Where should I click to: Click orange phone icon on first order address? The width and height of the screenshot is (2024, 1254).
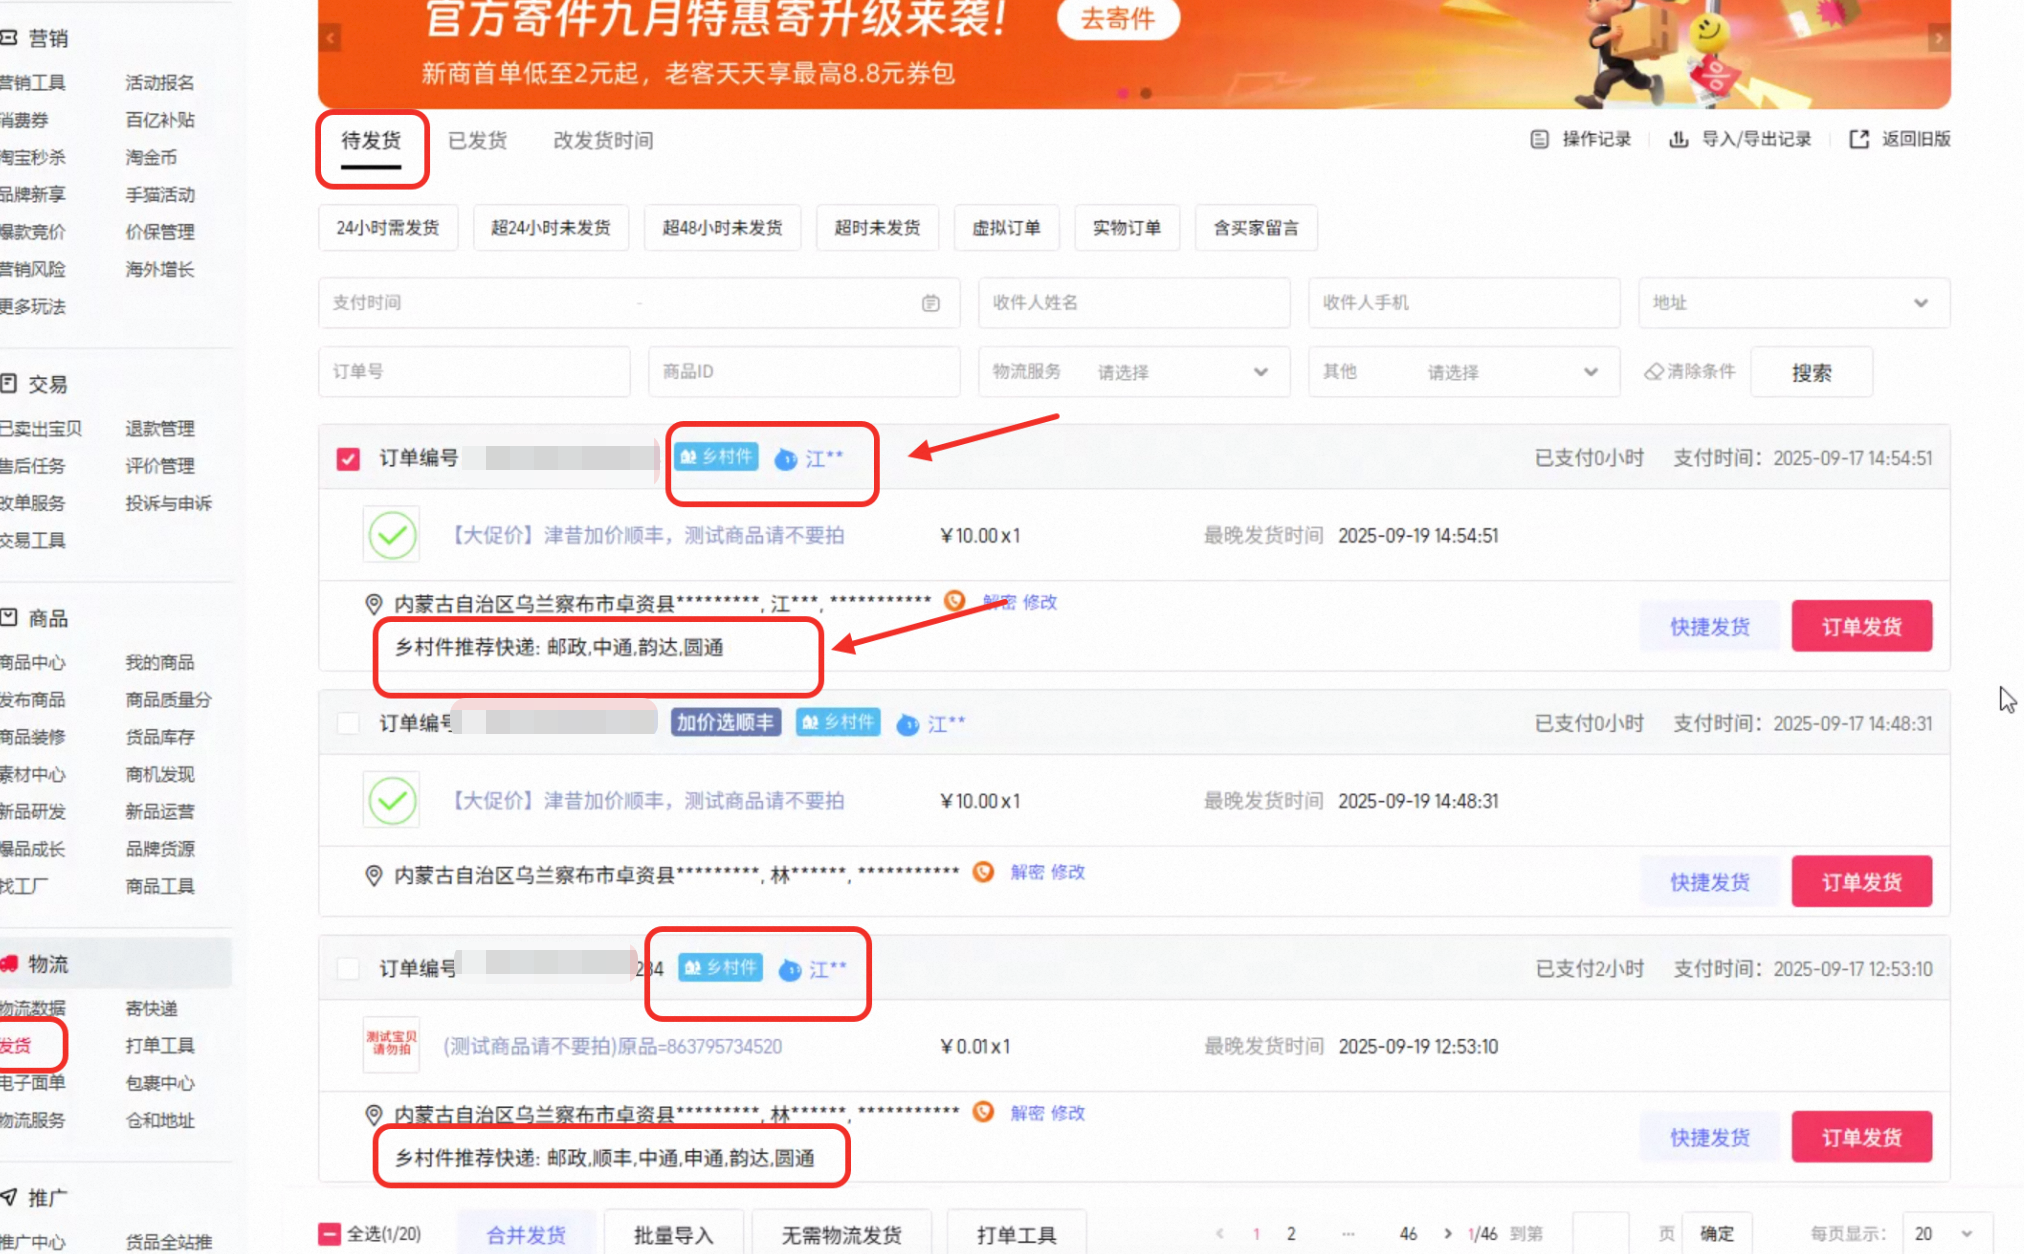pos(955,600)
